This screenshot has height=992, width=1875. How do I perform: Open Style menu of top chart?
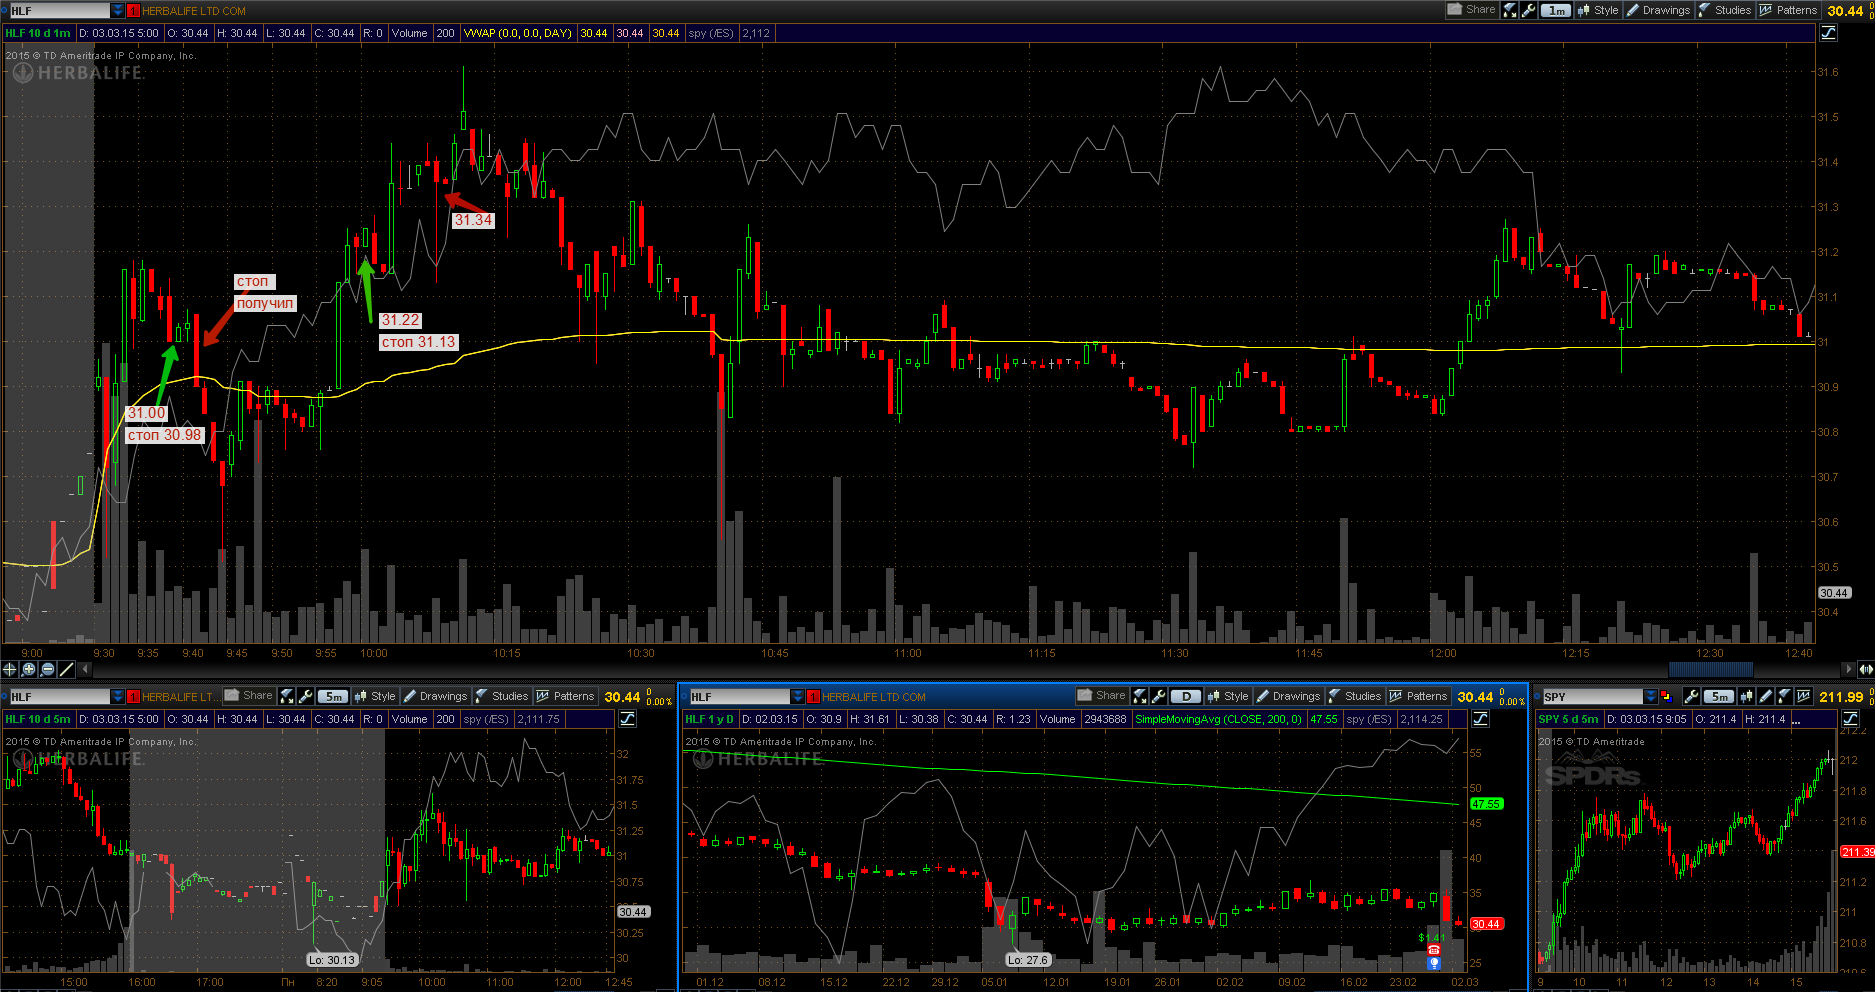(x=1598, y=10)
